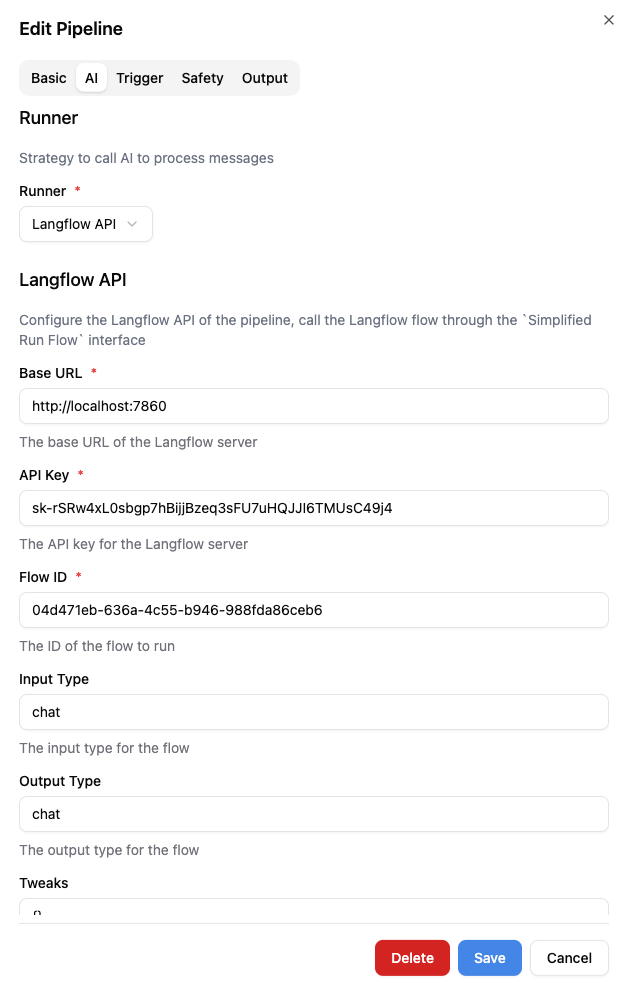Click the Delete button
627x986 pixels.
[412, 957]
